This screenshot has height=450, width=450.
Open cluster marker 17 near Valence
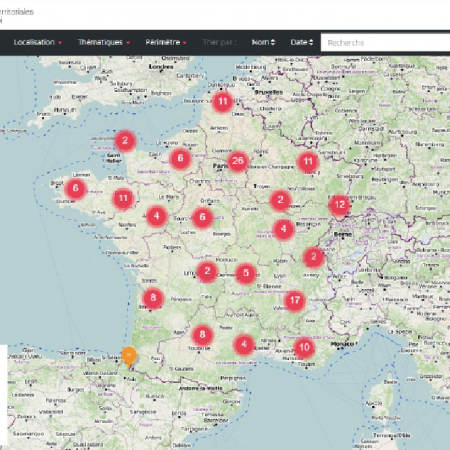[295, 301]
